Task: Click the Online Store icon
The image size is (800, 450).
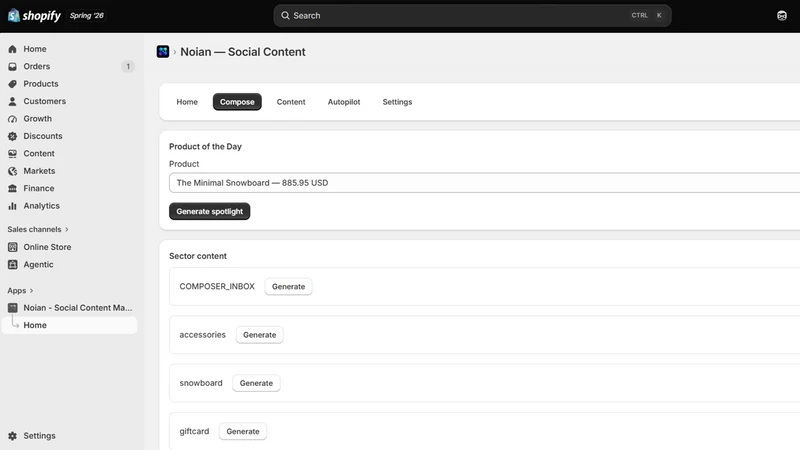Action: 12,247
